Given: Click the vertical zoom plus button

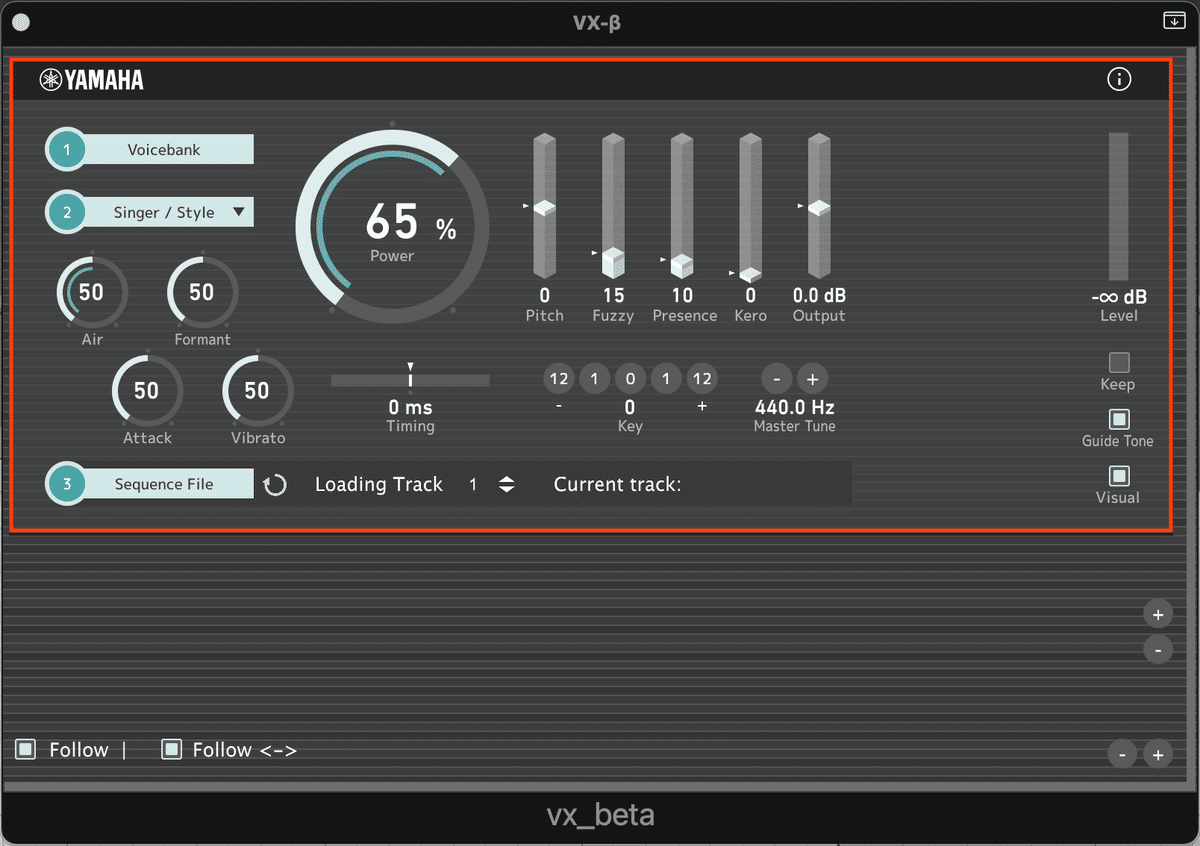Looking at the screenshot, I should [x=1157, y=614].
